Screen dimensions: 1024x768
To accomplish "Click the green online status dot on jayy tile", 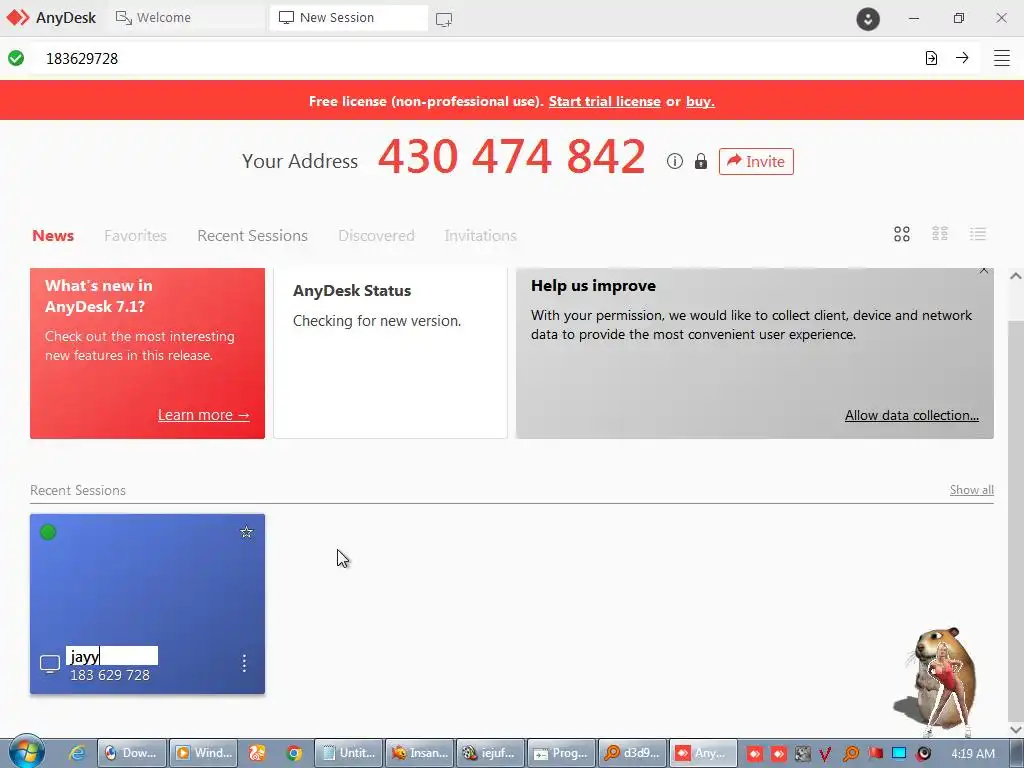I will coord(48,532).
